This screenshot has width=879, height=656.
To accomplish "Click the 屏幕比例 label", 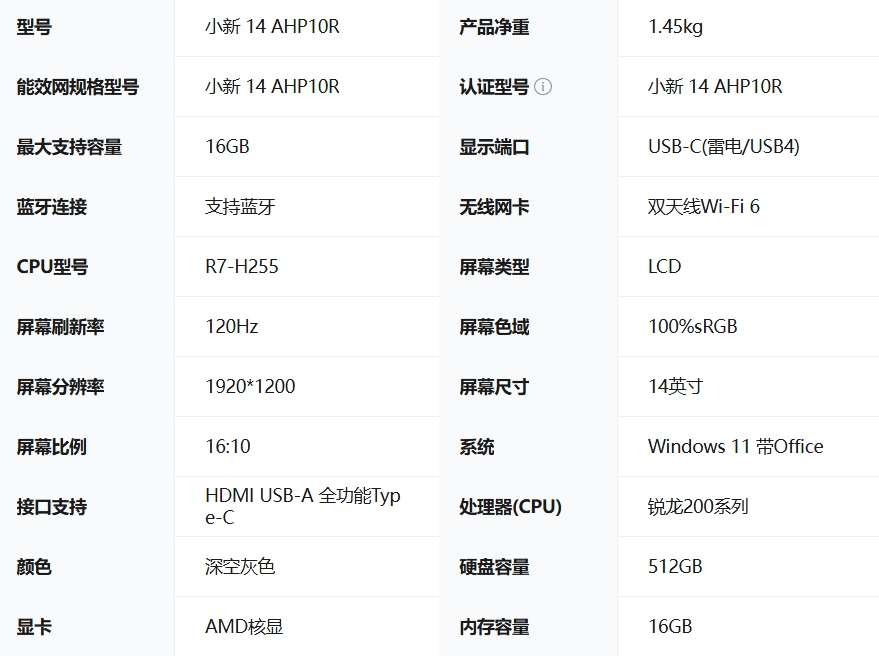I will [52, 447].
